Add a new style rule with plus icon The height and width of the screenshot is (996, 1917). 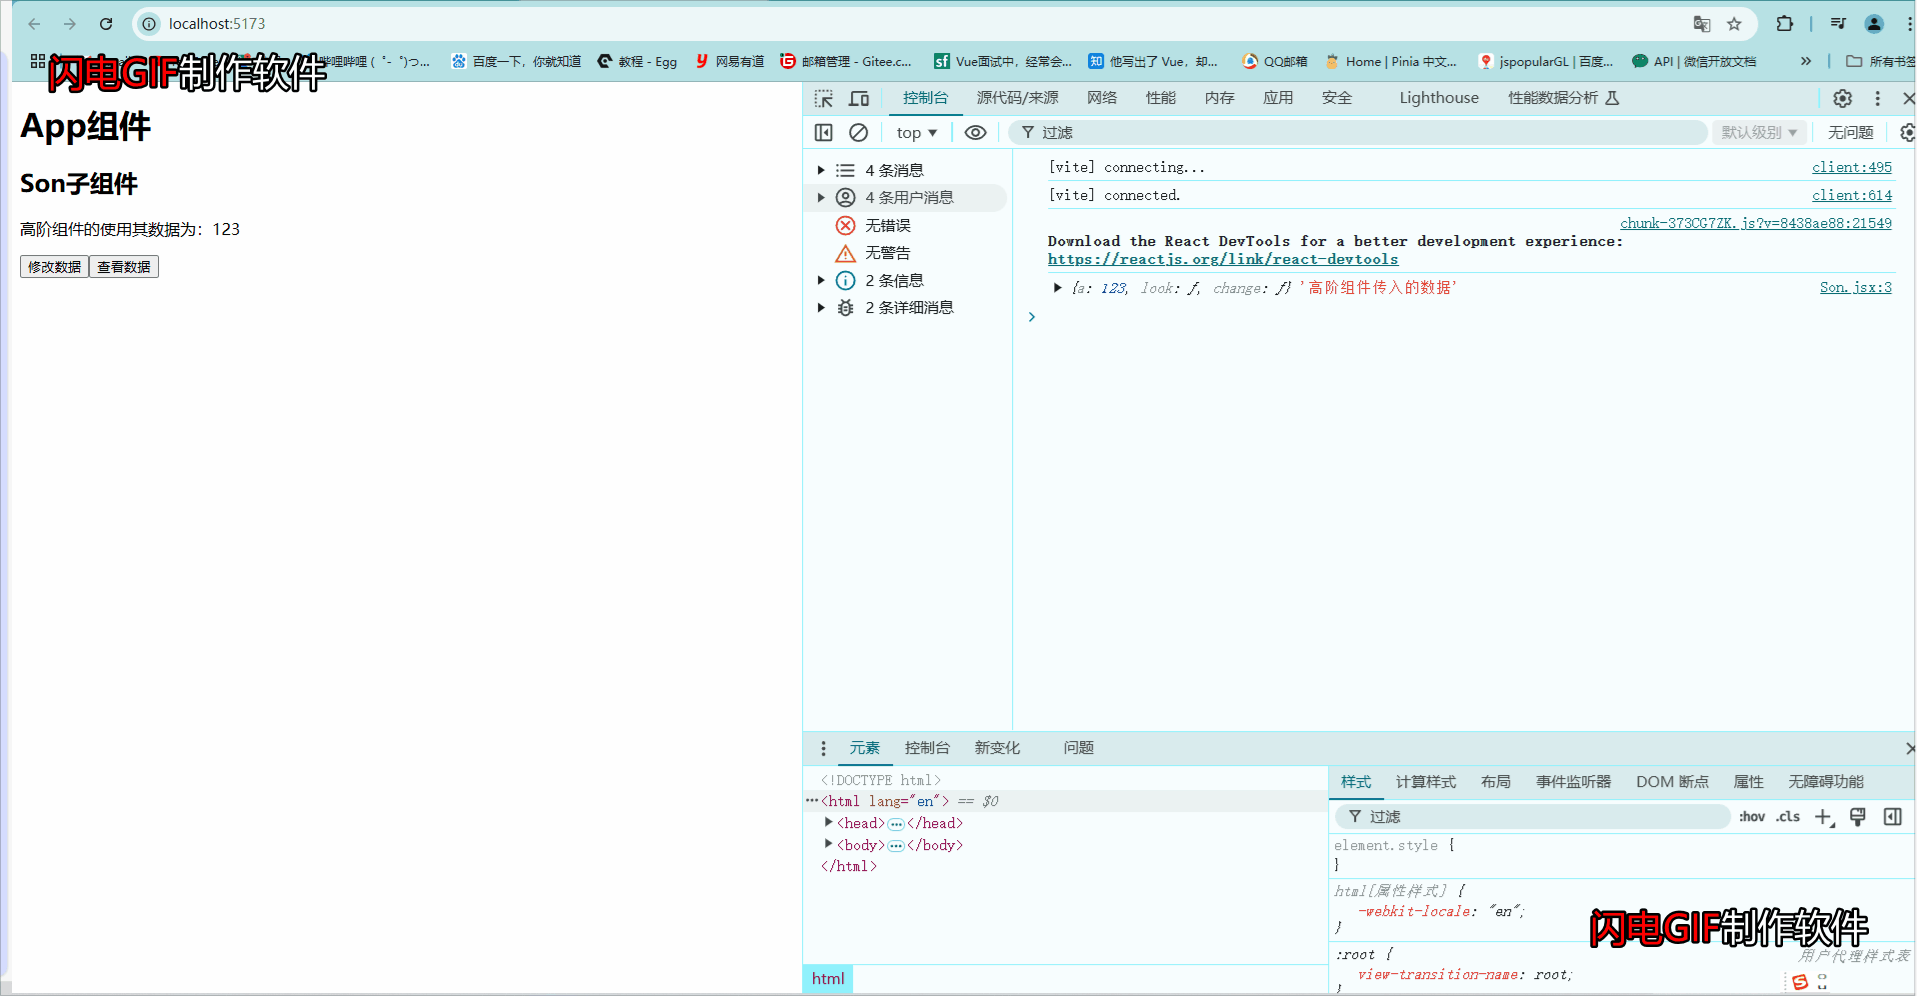coord(1822,817)
